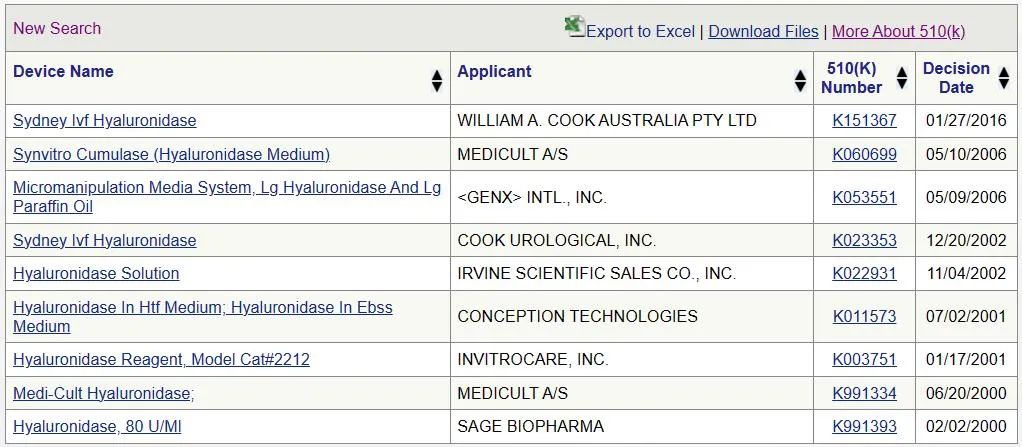Sort Decision Date column descending arrow
Image resolution: width=1022 pixels, height=447 pixels.
(1004, 84)
